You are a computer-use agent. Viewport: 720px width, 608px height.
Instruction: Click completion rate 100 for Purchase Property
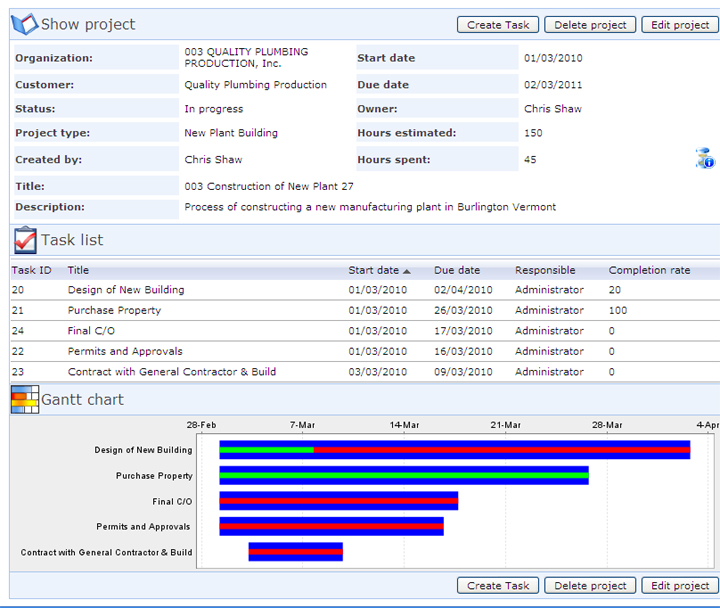(618, 310)
